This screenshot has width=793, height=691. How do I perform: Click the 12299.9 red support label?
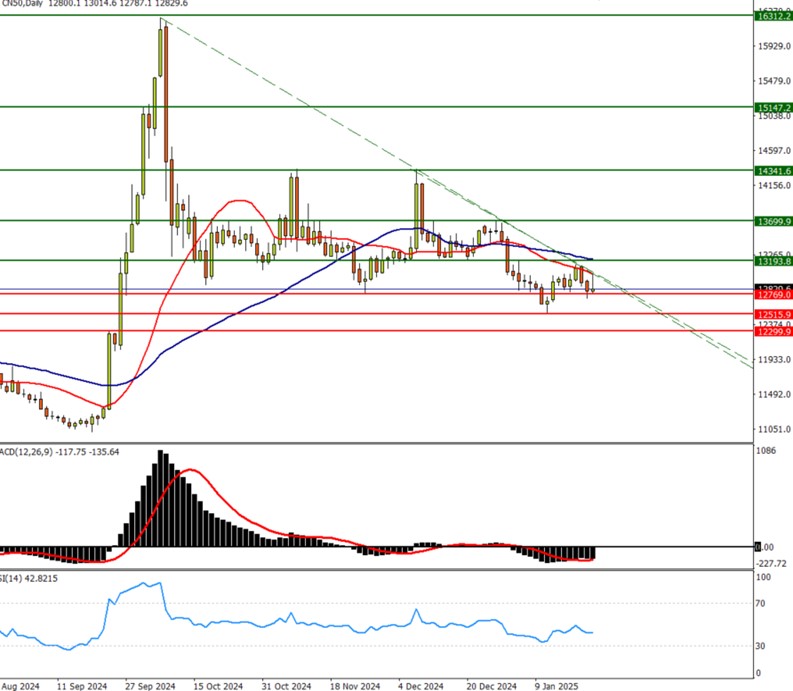pyautogui.click(x=772, y=331)
